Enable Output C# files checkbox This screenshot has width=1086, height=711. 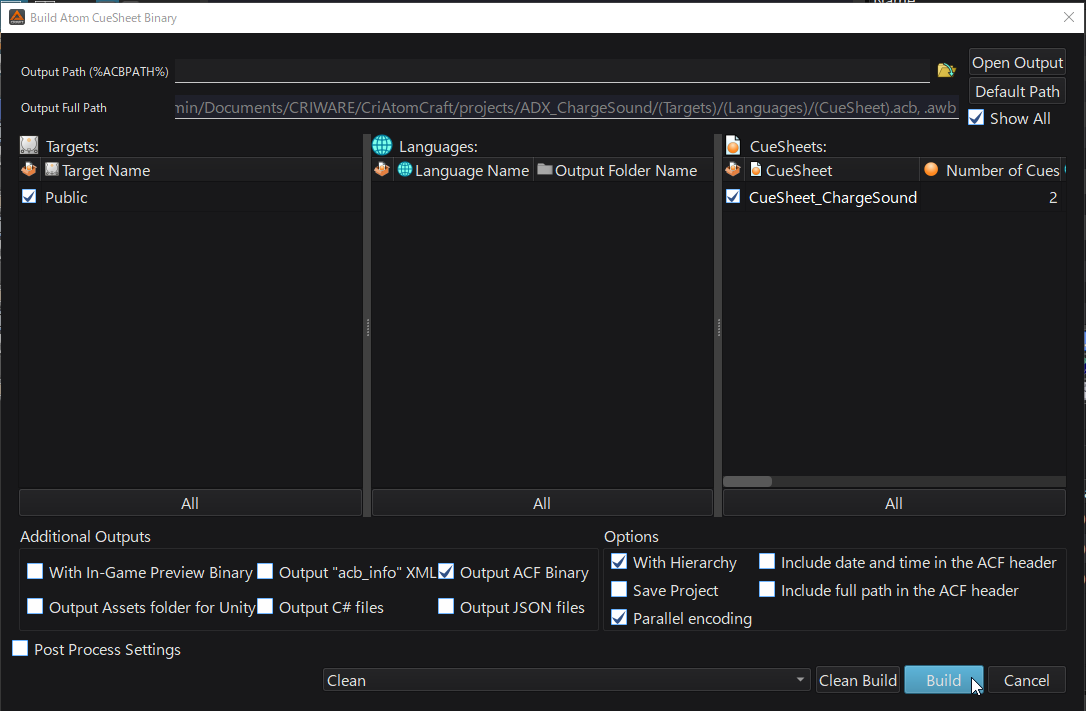point(265,606)
